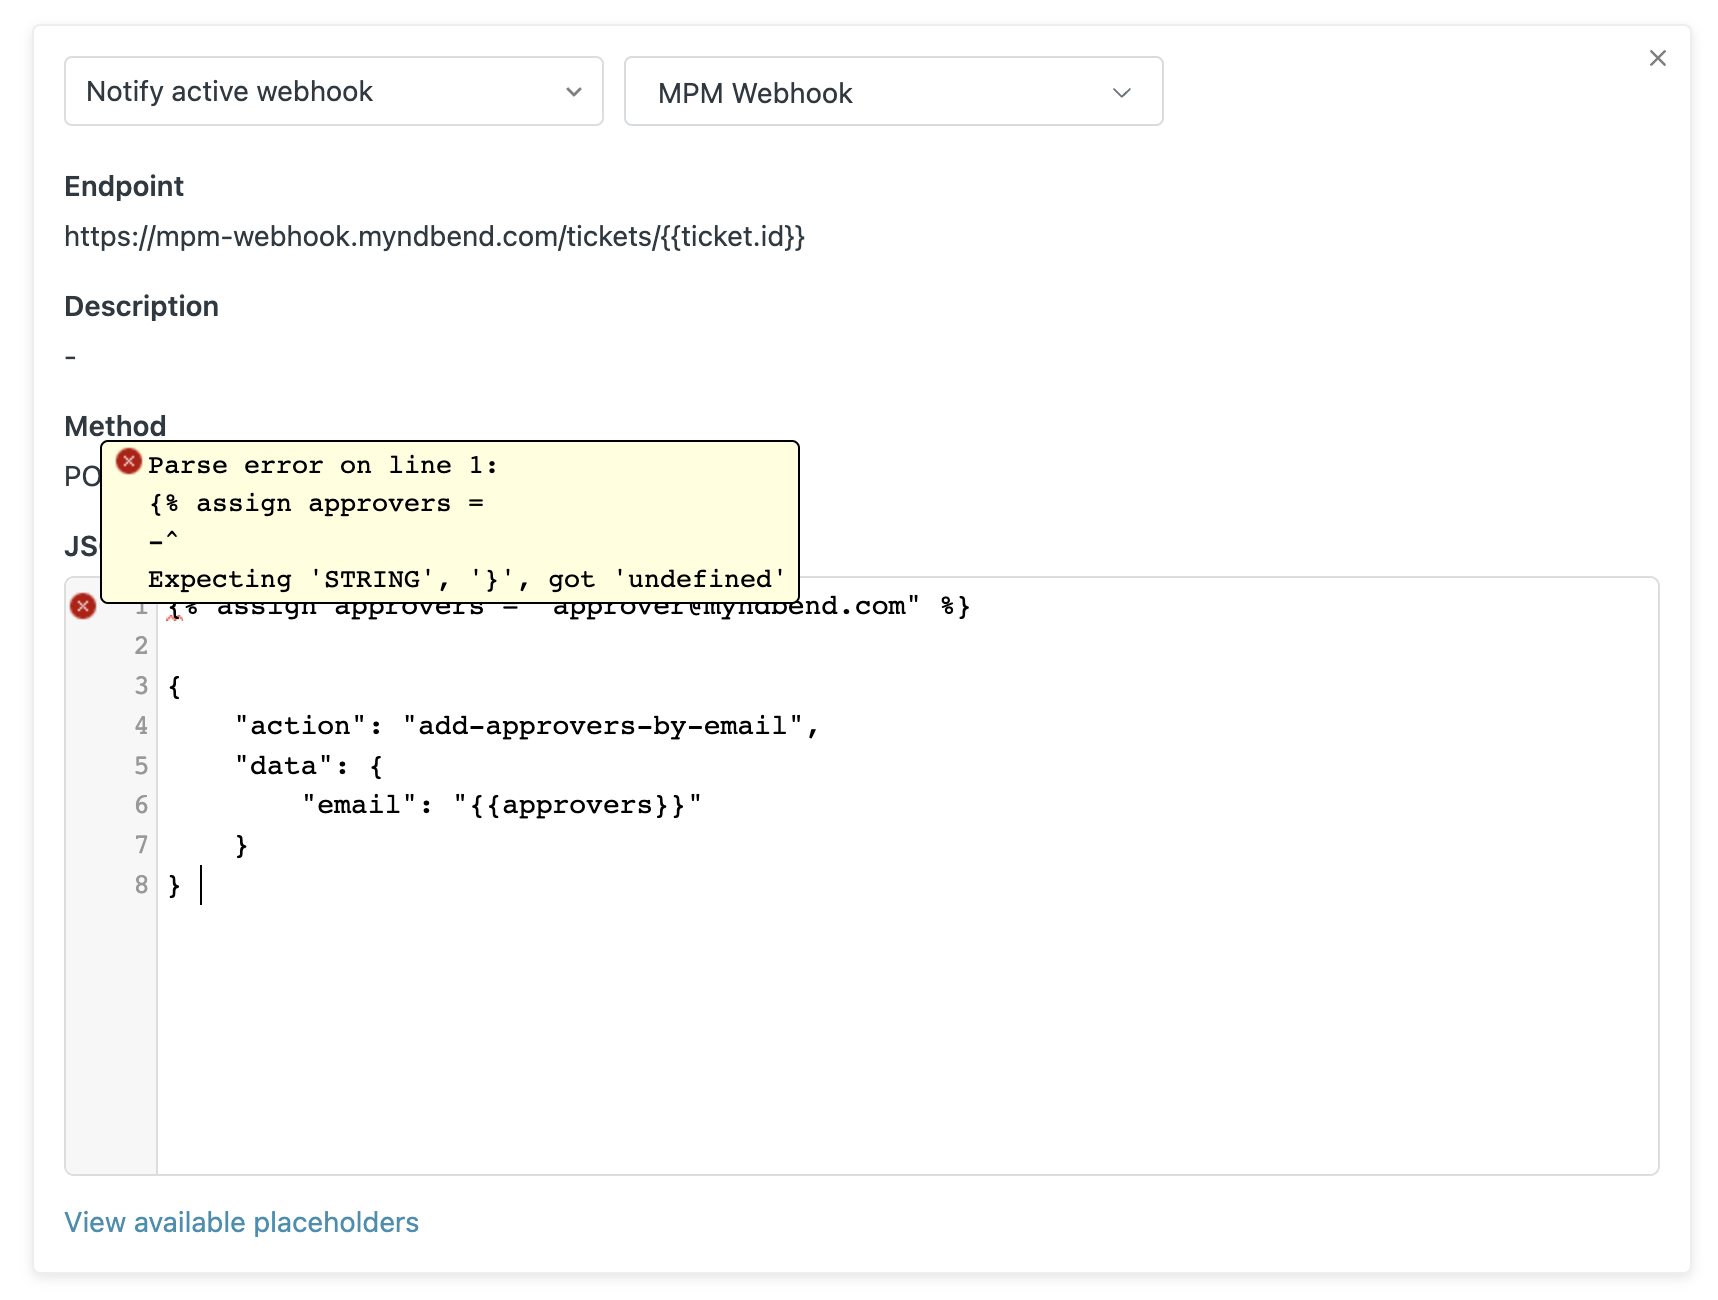Image resolution: width=1718 pixels, height=1300 pixels.
Task: Click the error icon inside the parse error tooltip
Action: click(129, 461)
